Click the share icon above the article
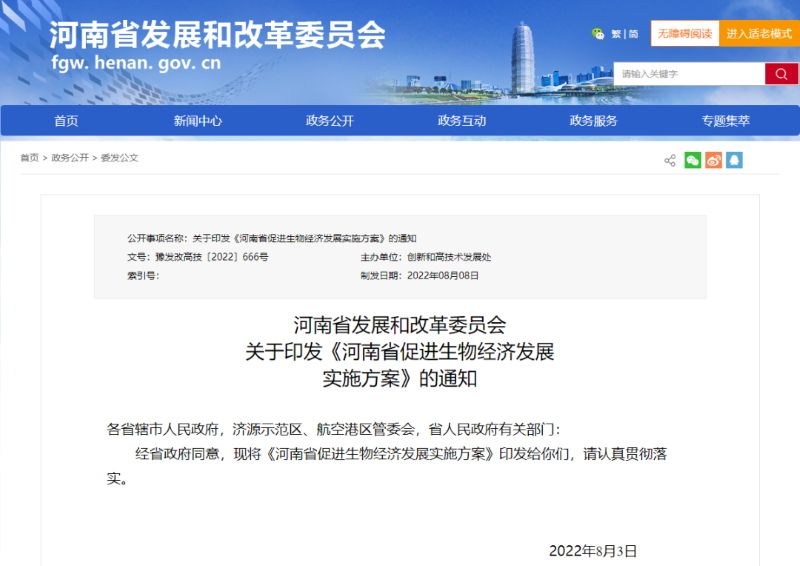This screenshot has width=800, height=566. coord(670,160)
